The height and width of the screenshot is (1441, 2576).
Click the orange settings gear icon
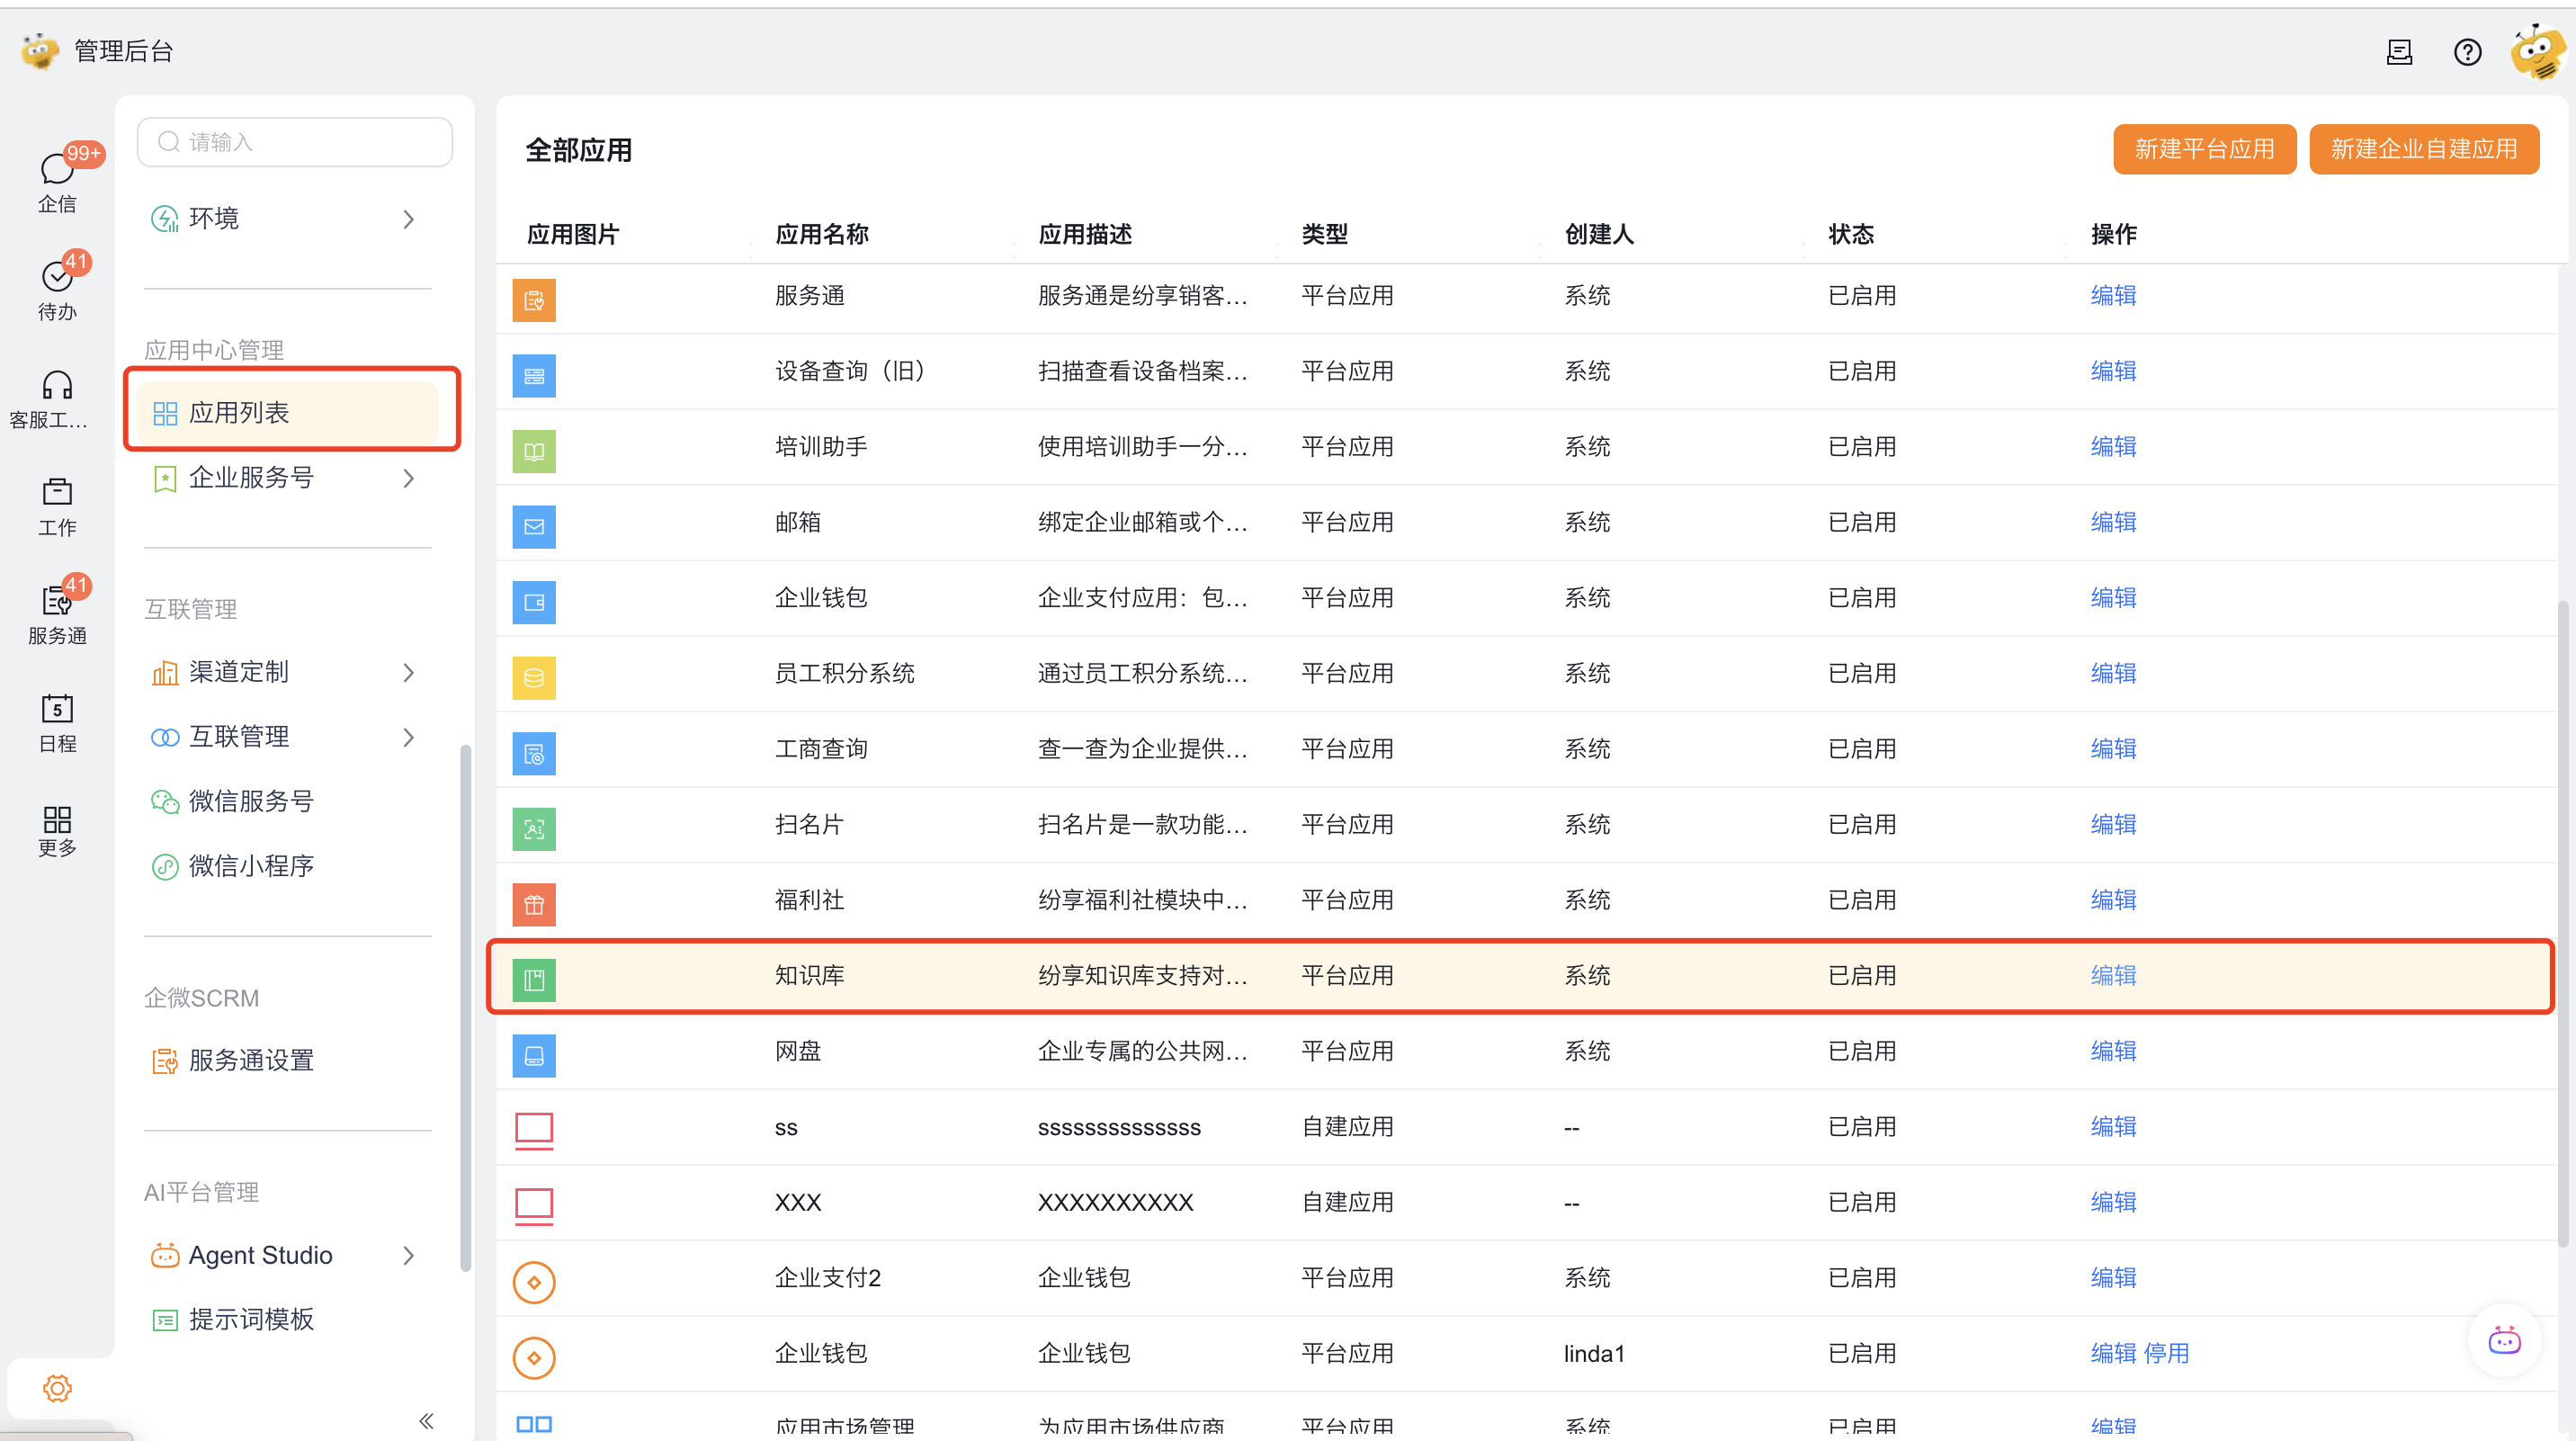tap(57, 1387)
